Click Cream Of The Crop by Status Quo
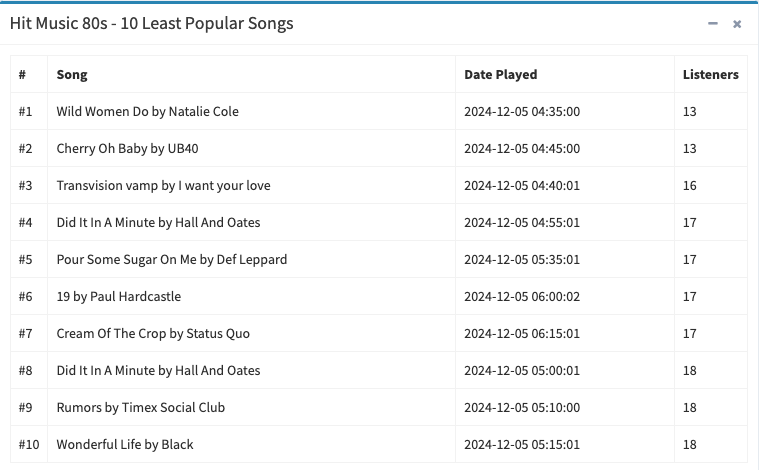Image resolution: width=759 pixels, height=470 pixels. click(153, 334)
